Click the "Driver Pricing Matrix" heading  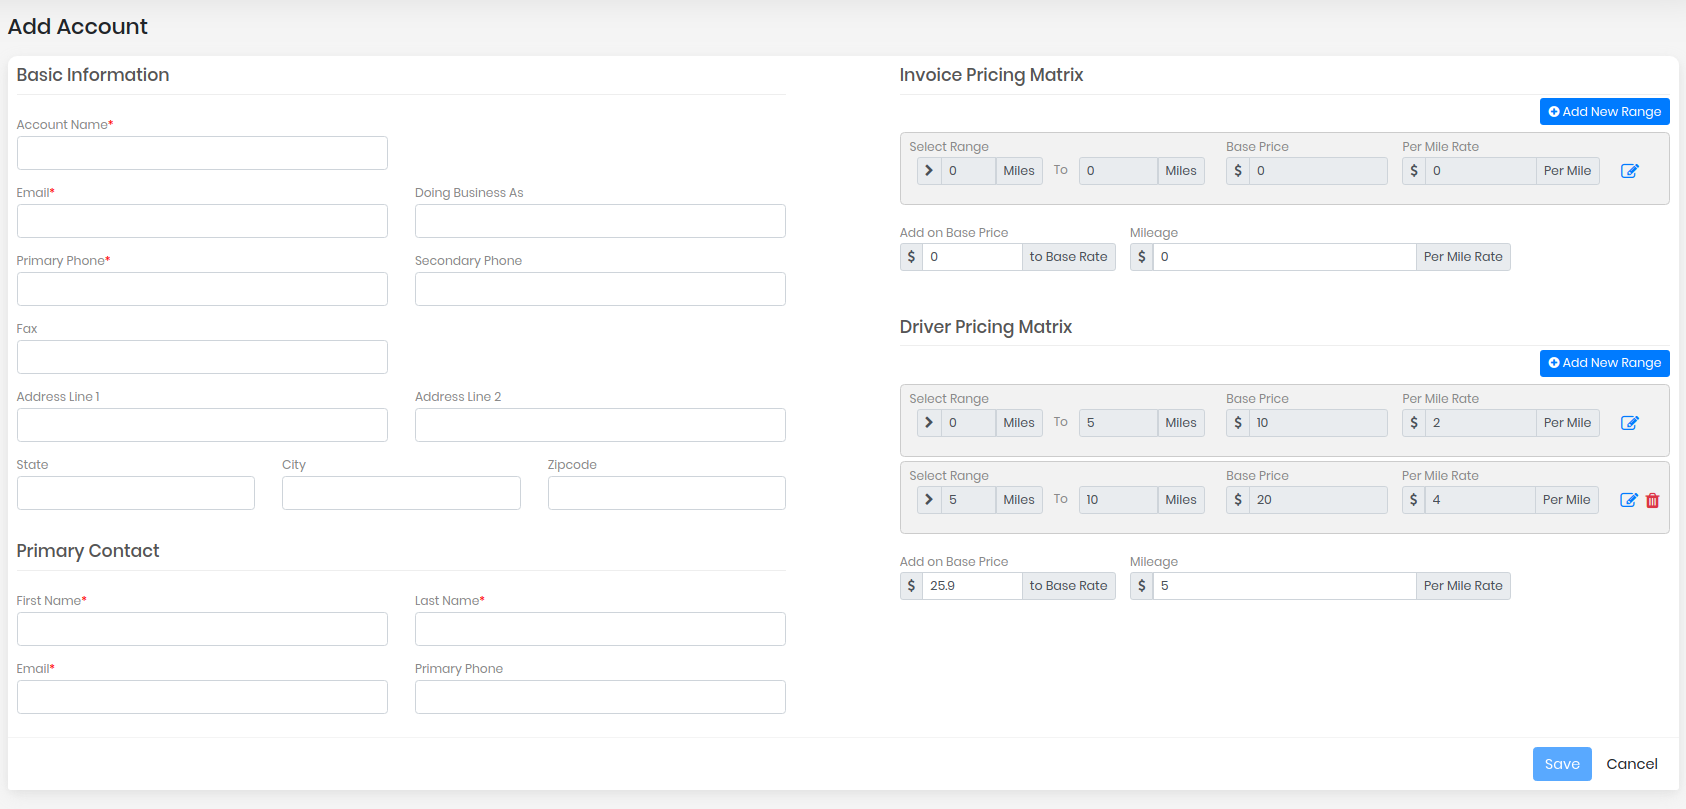986,327
